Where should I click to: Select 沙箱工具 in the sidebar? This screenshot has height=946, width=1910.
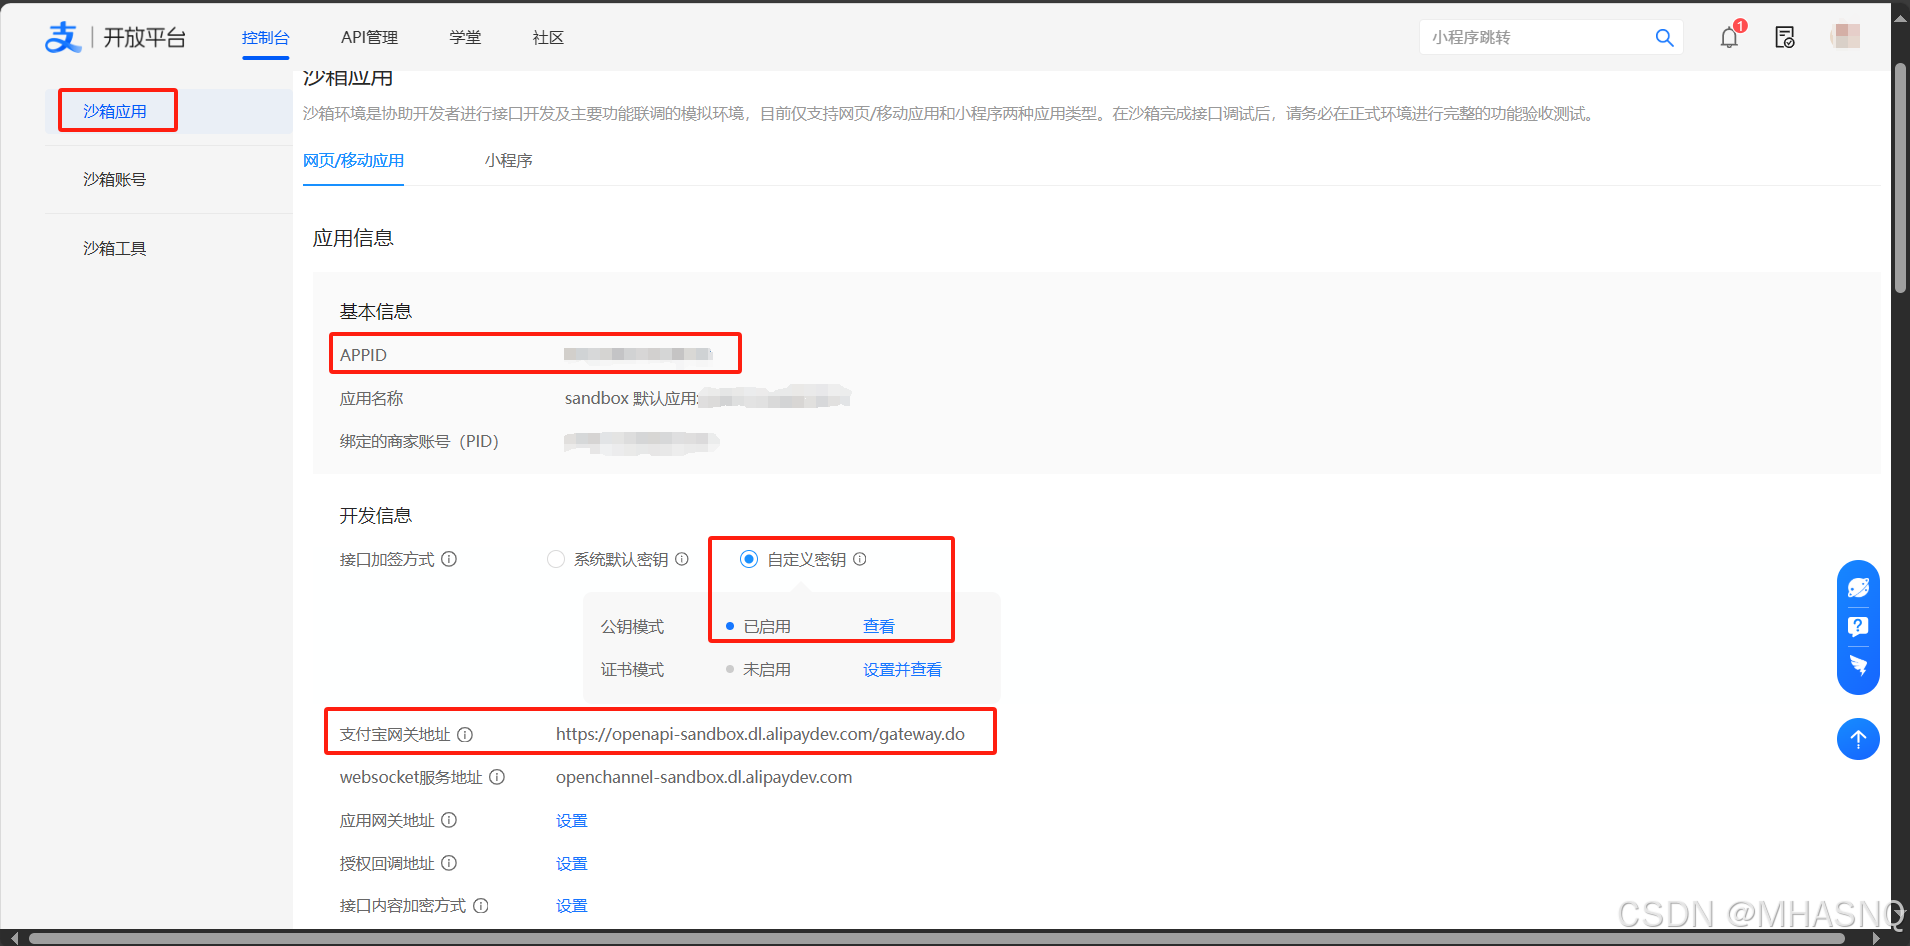pyautogui.click(x=115, y=248)
